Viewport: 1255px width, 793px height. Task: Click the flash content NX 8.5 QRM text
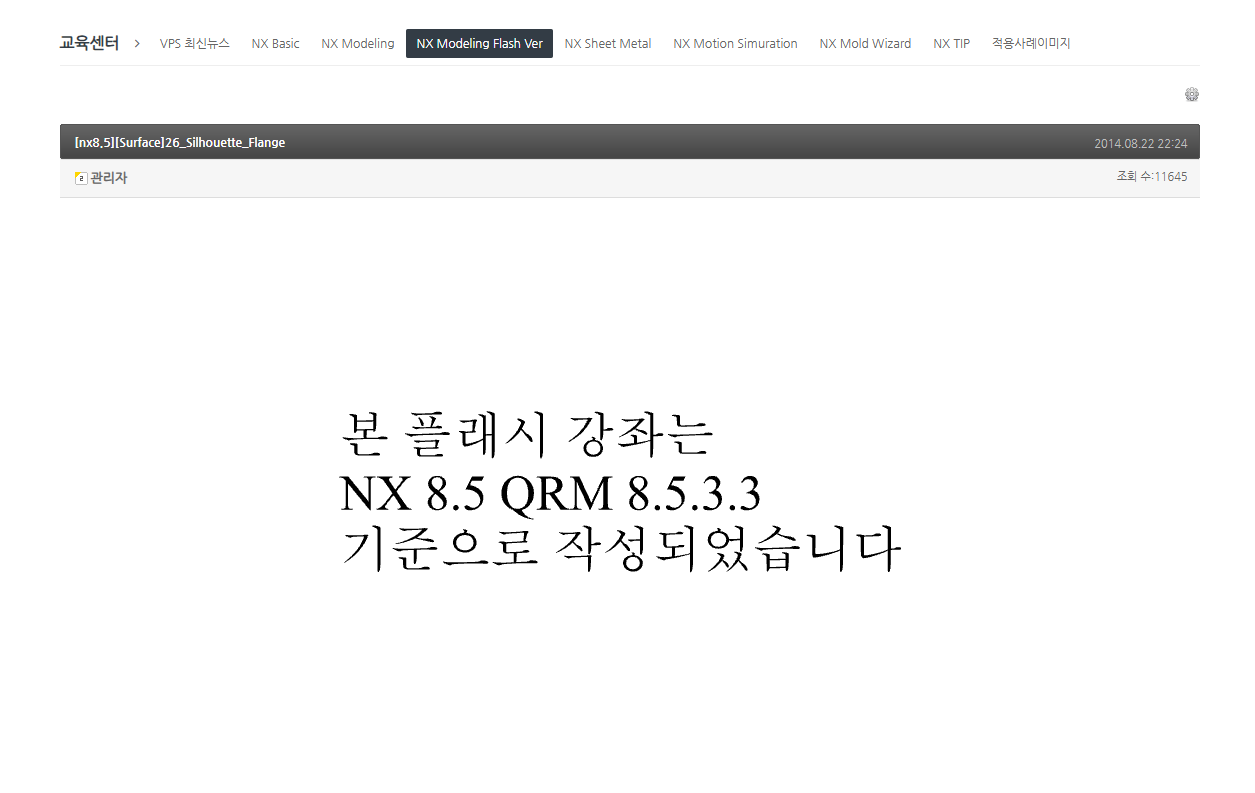(551, 493)
